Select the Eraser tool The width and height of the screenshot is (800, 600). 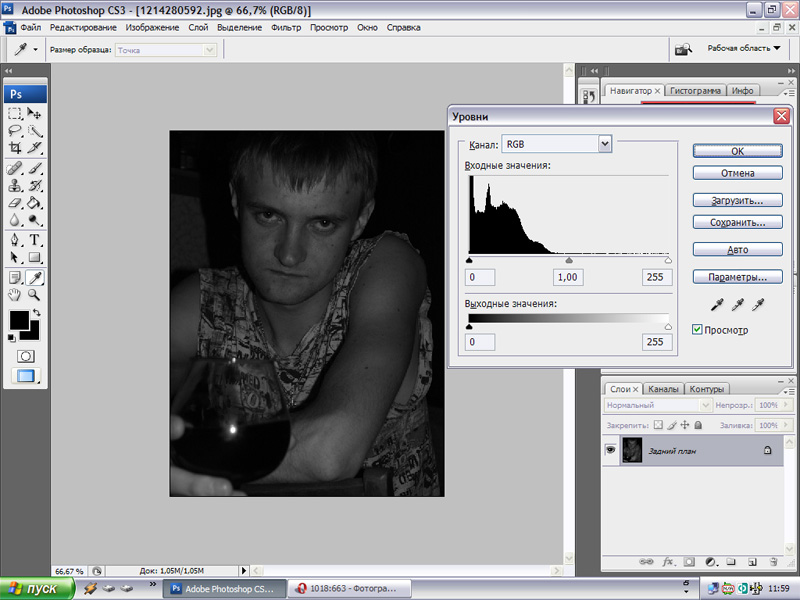pyautogui.click(x=15, y=203)
